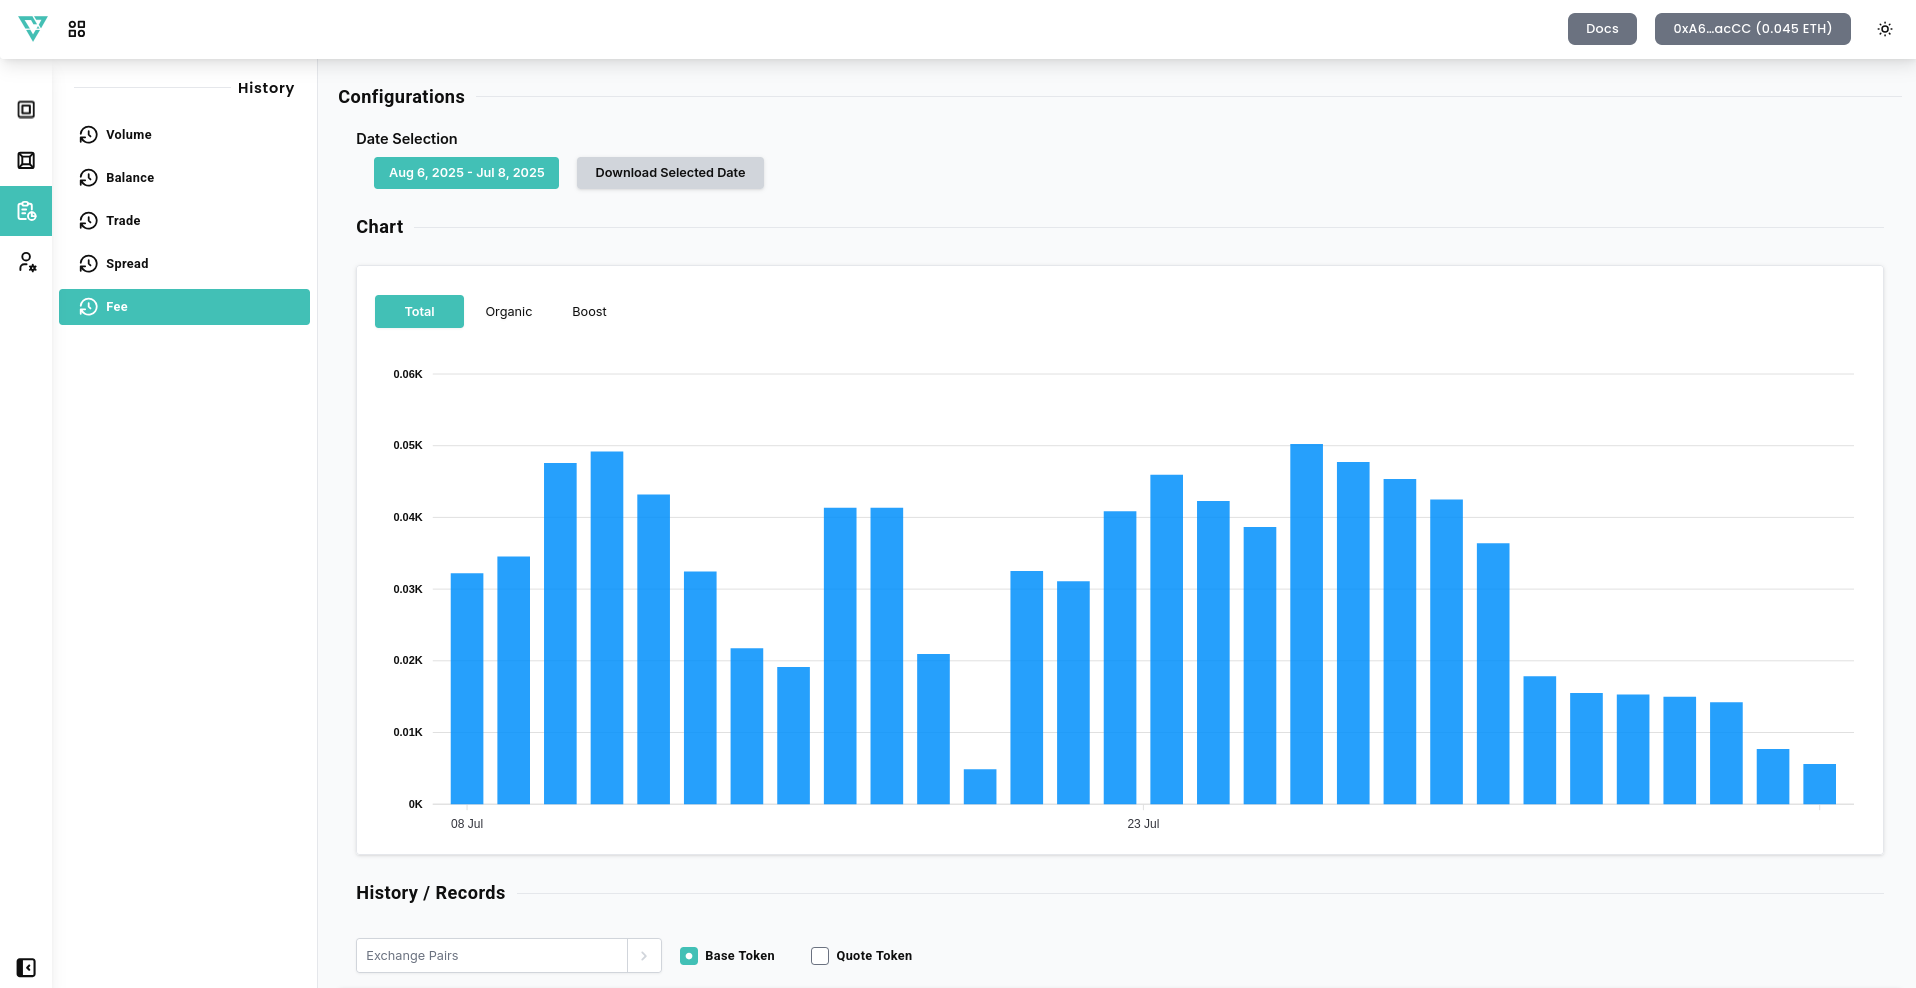Select the highlighted history clipboard icon
This screenshot has width=1916, height=988.
pyautogui.click(x=26, y=211)
